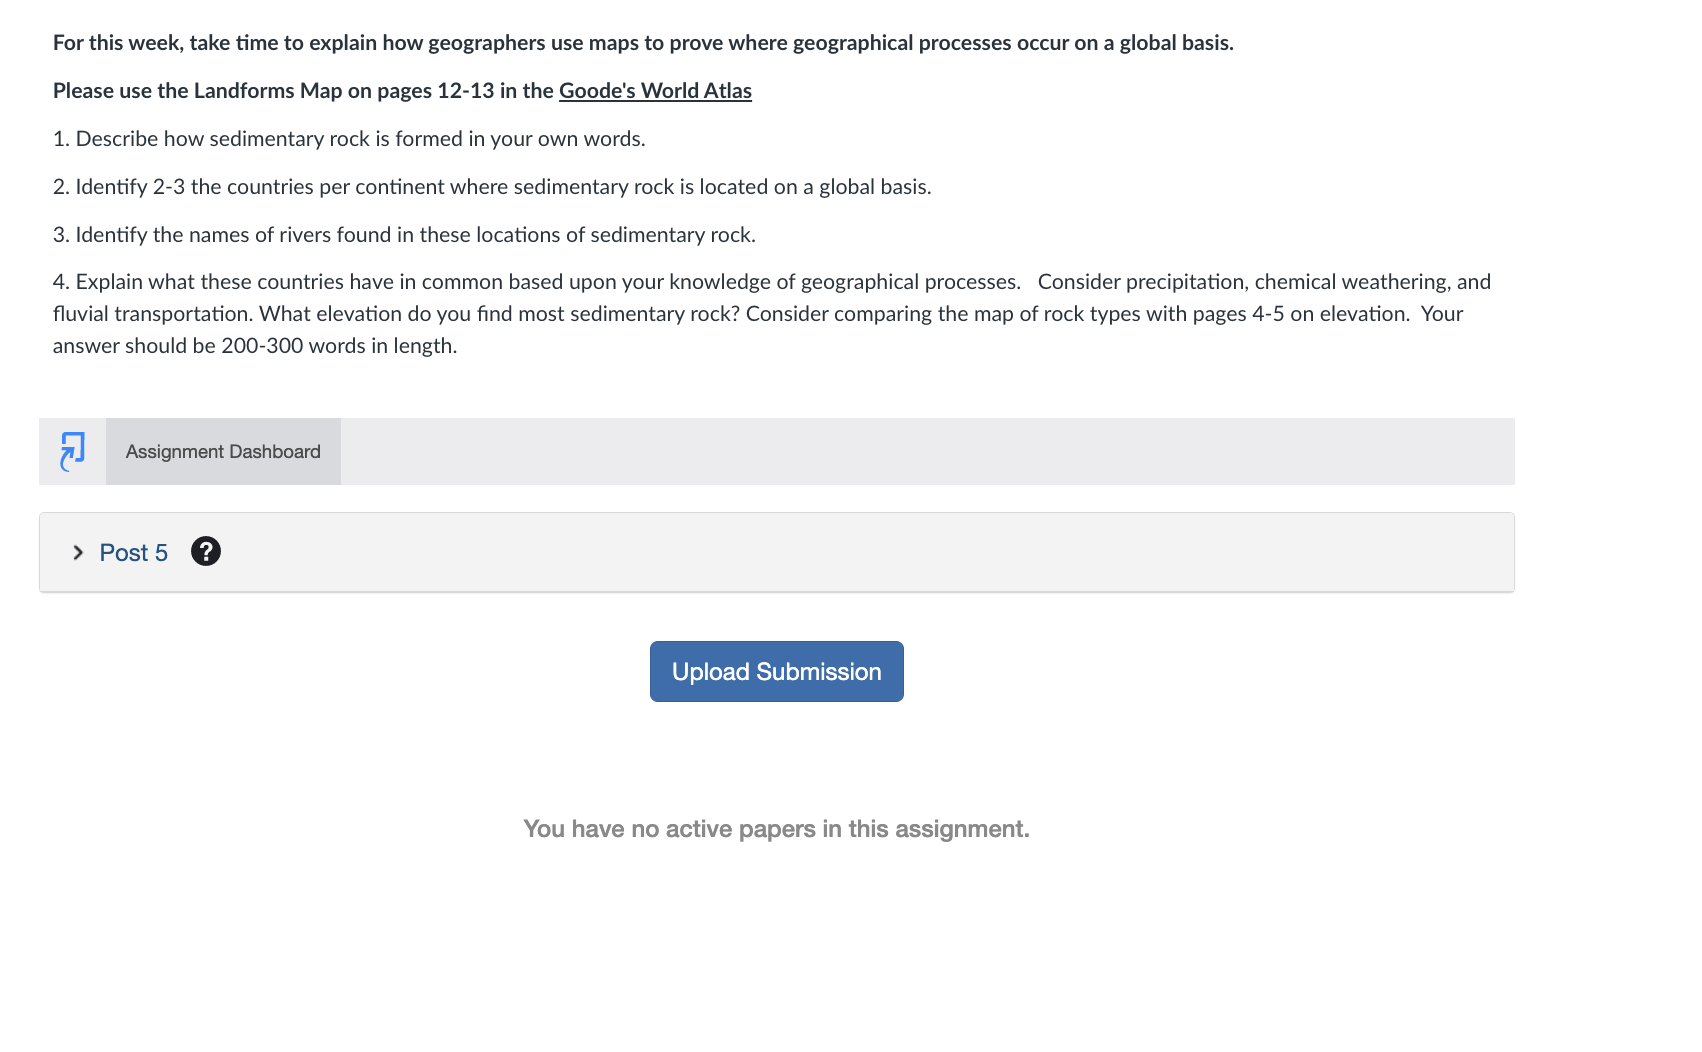Select question 3 about names of rivers

tap(404, 234)
